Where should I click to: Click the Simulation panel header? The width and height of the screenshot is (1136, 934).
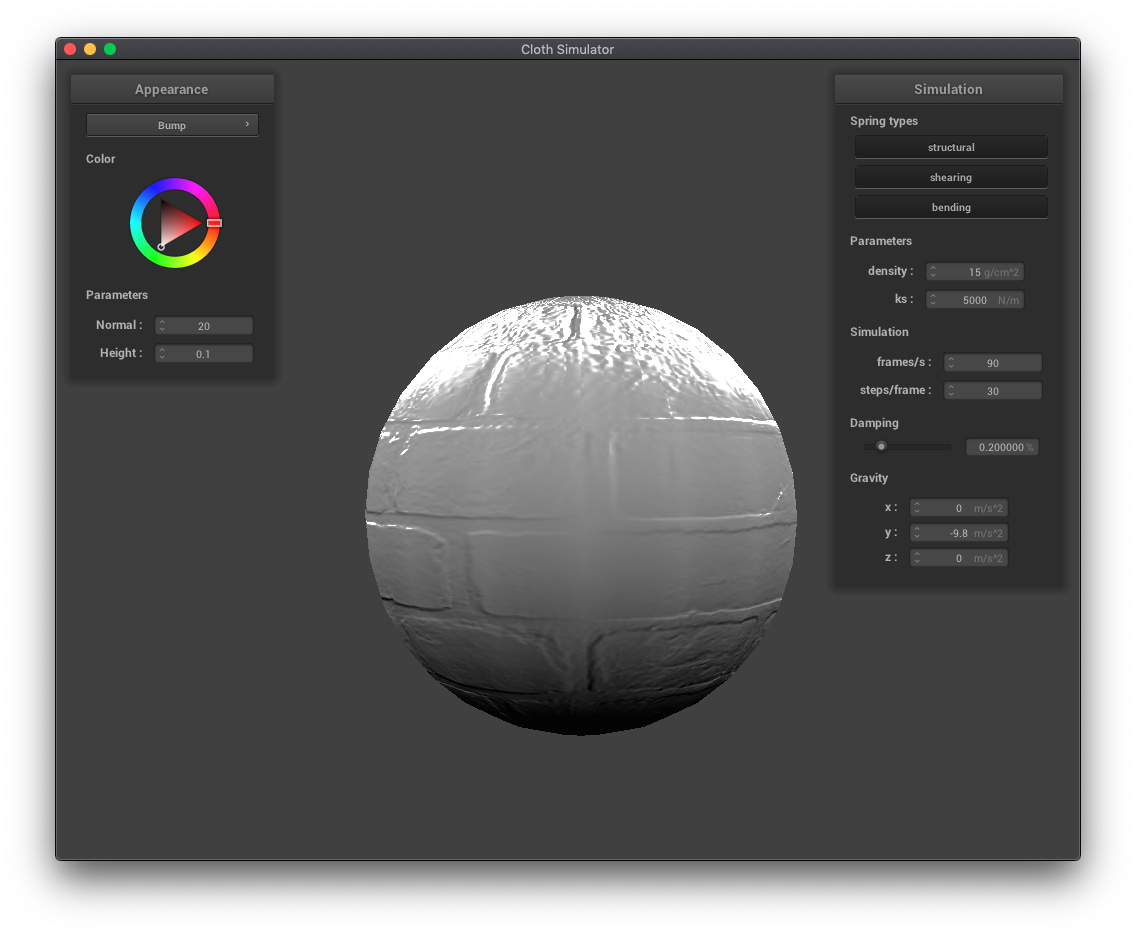[x=948, y=89]
